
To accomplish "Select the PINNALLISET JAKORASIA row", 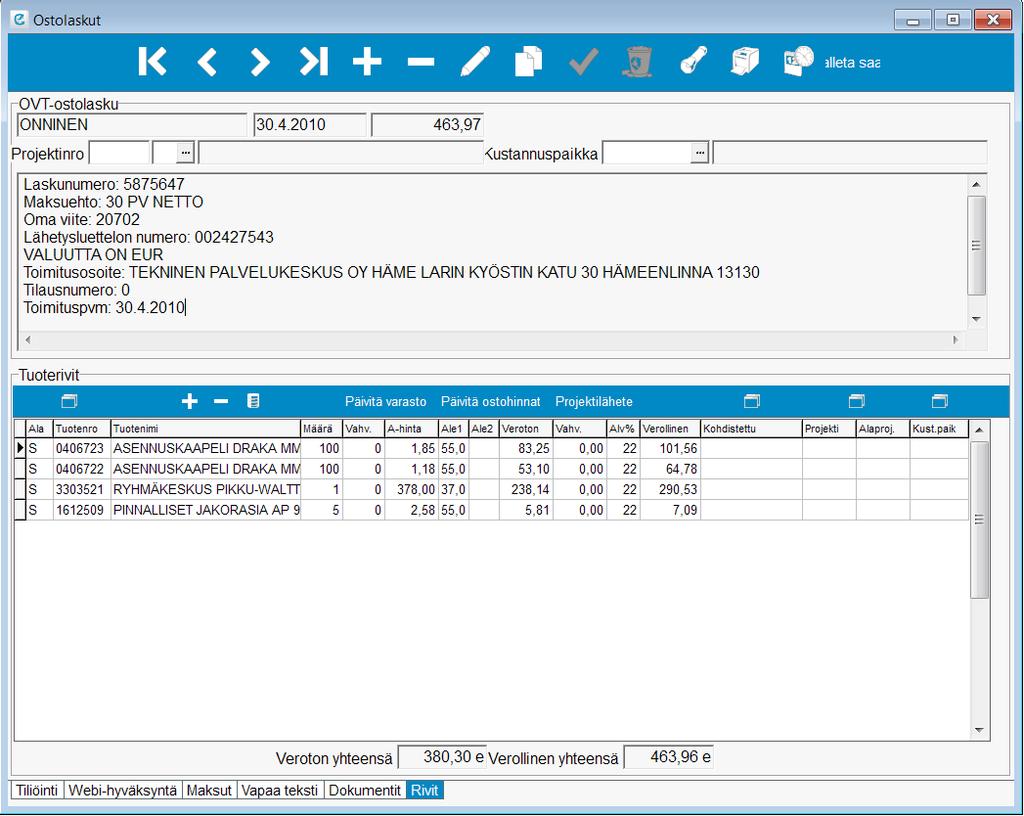I will 491,510.
